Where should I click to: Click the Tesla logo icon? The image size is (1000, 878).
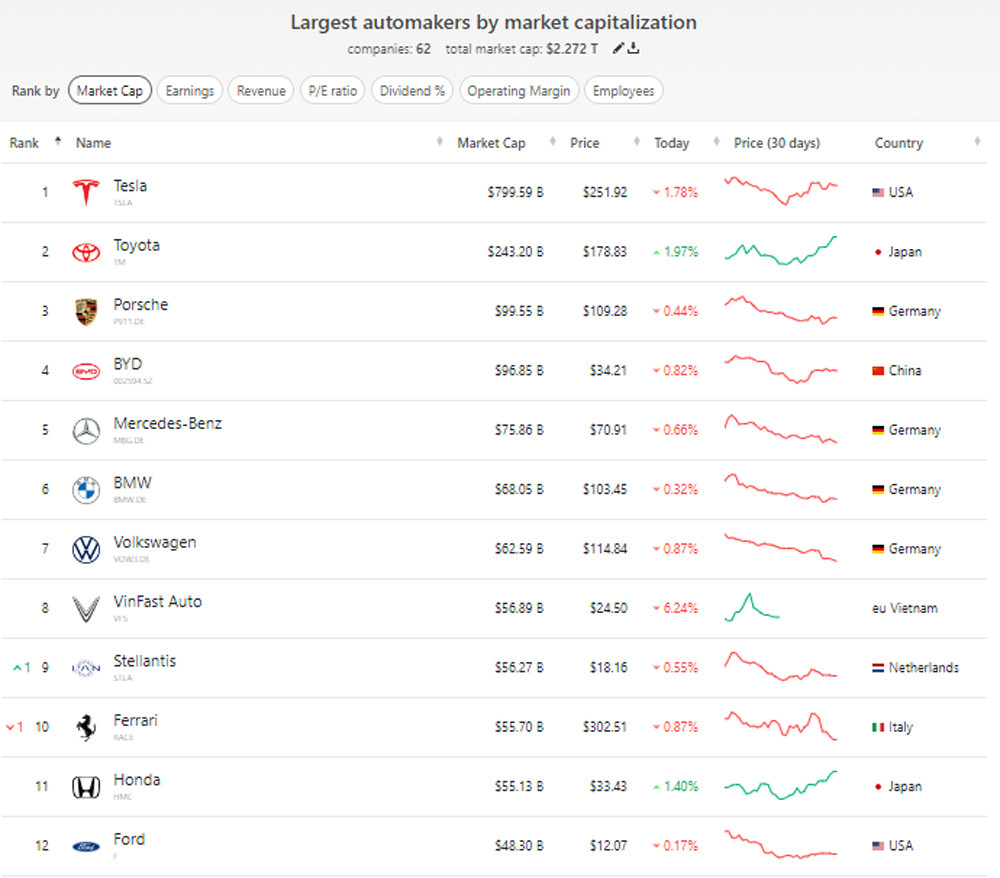(87, 192)
